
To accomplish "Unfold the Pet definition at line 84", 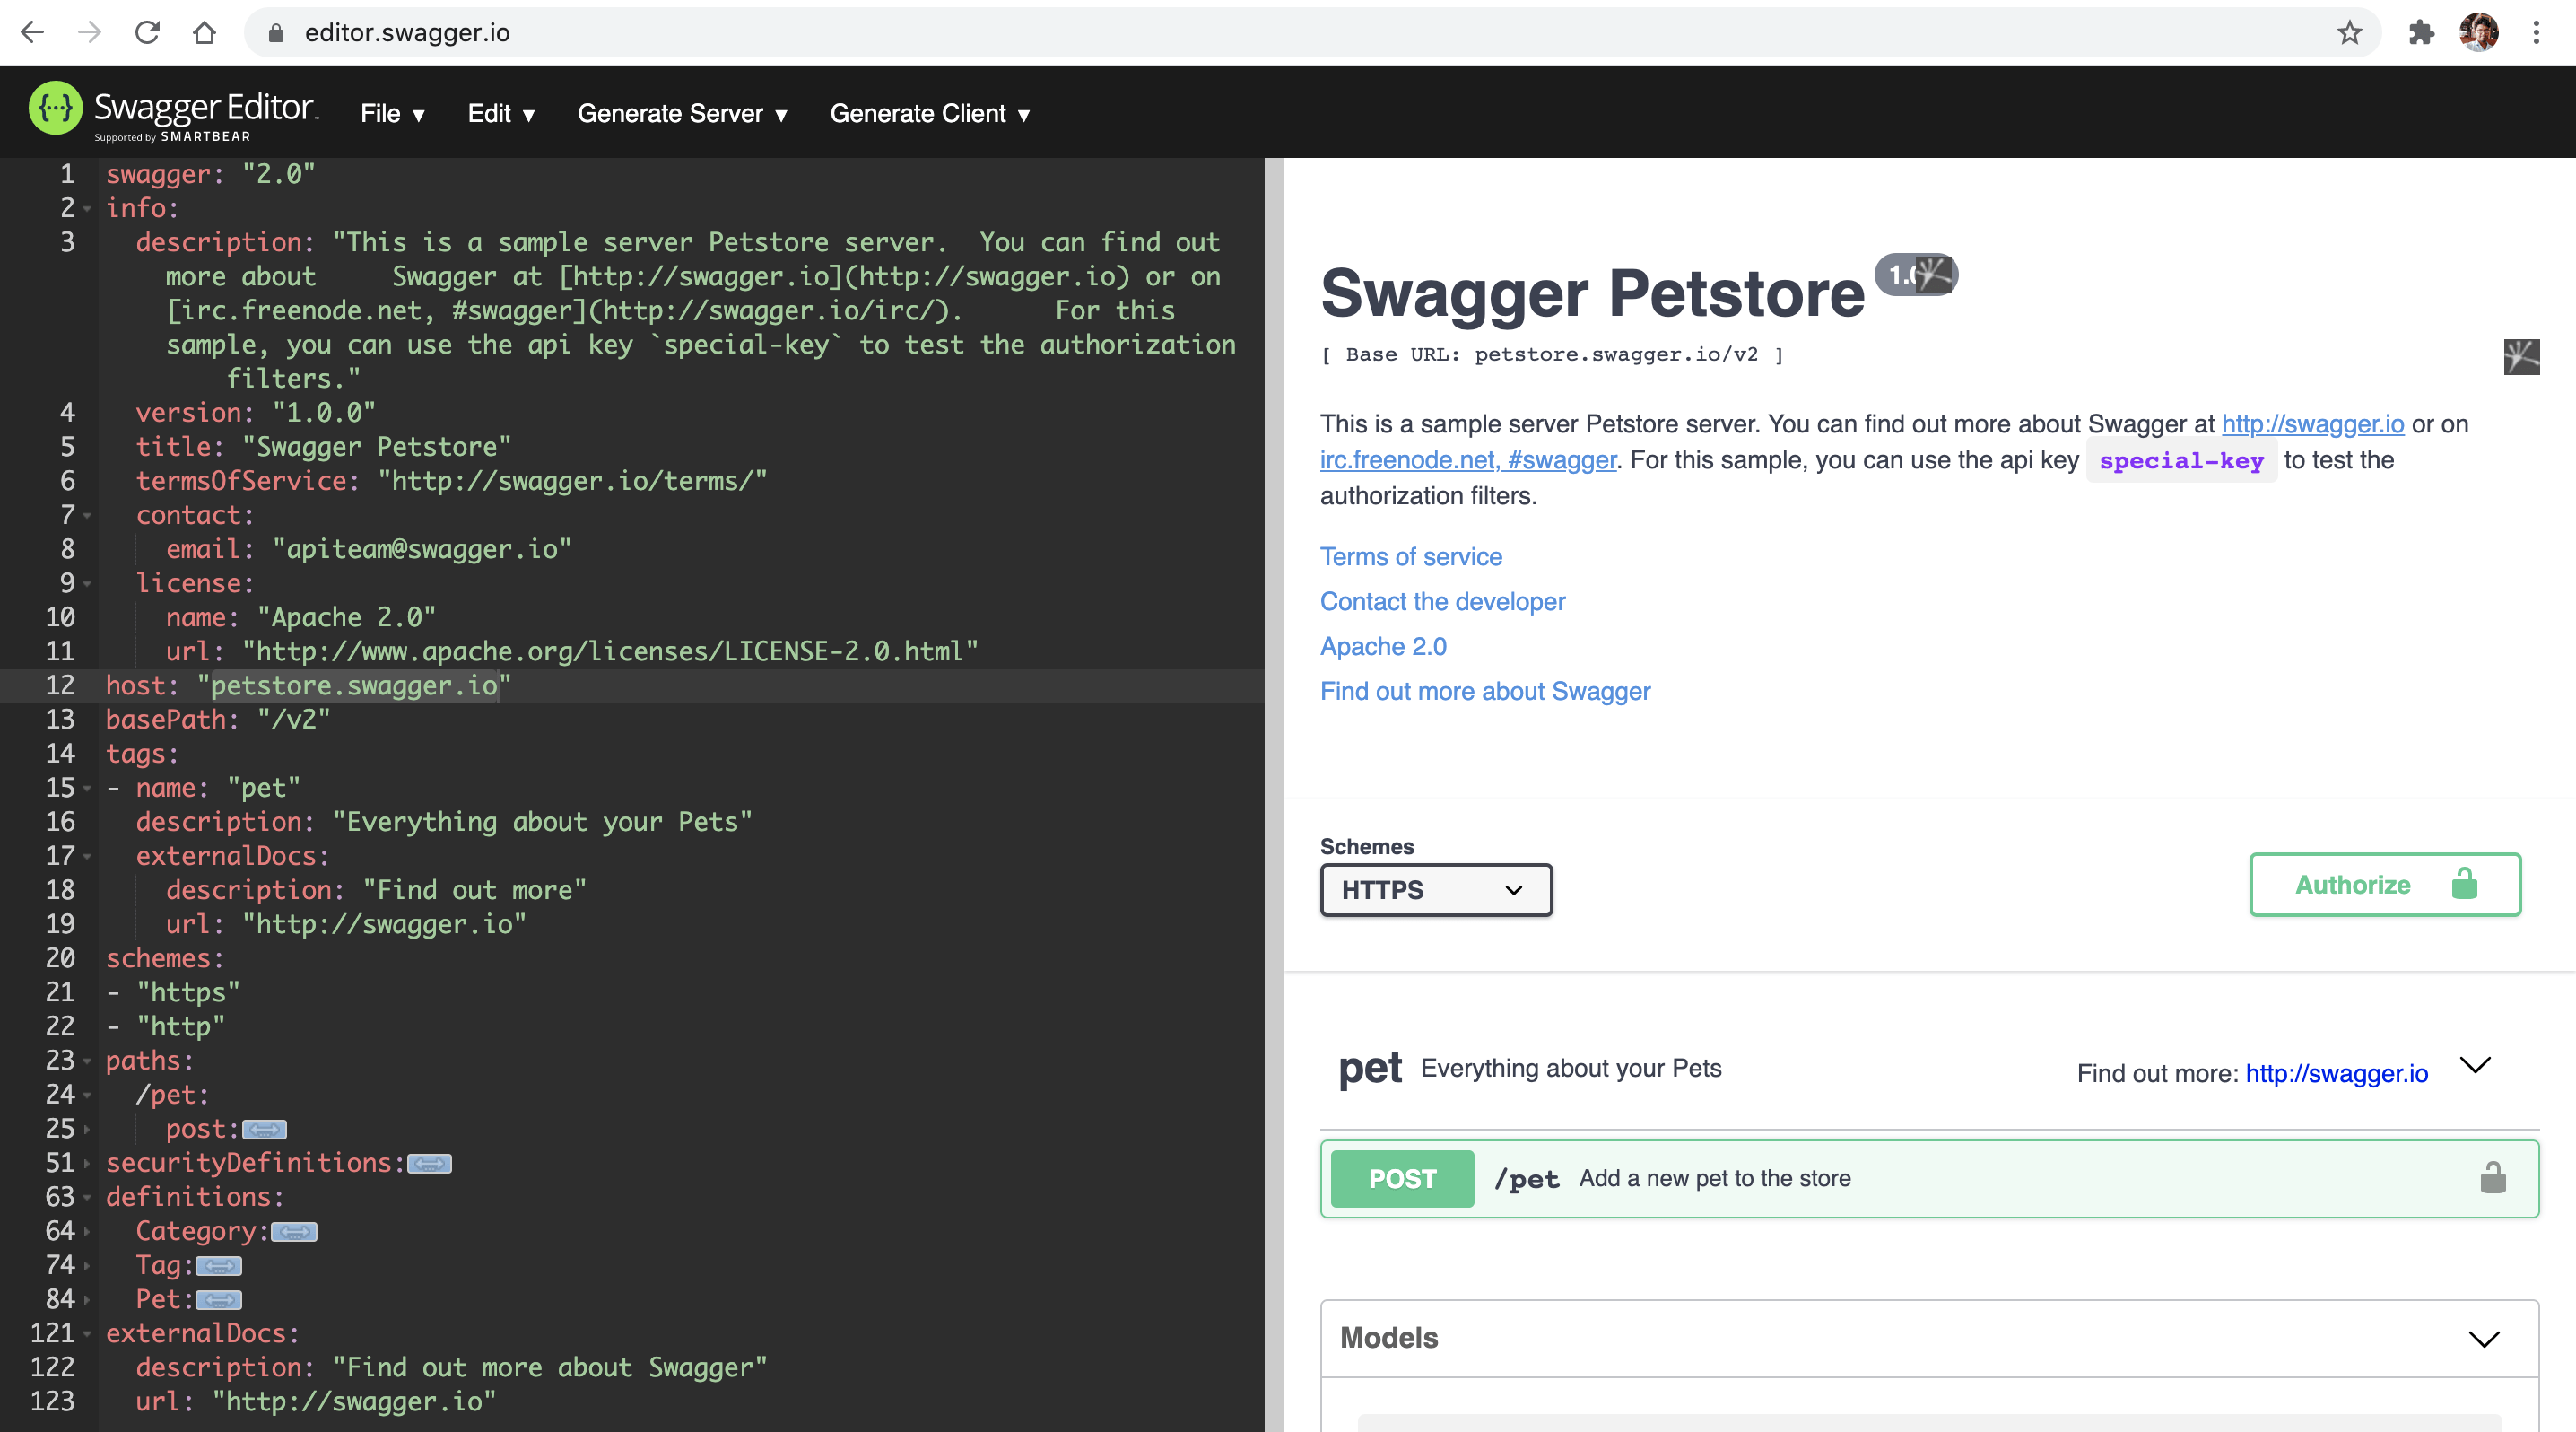I will 87,1299.
